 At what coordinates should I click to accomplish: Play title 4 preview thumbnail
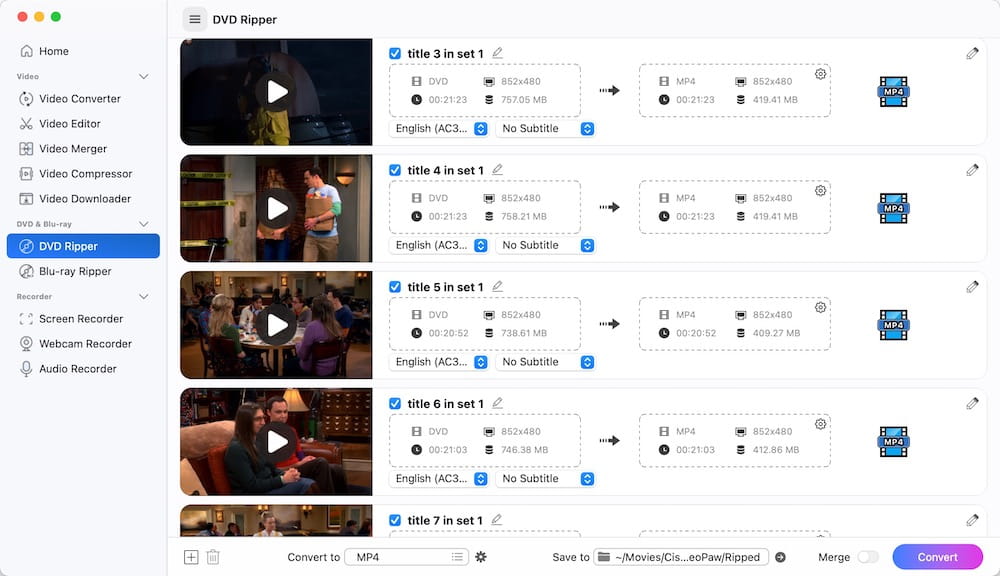[276, 209]
